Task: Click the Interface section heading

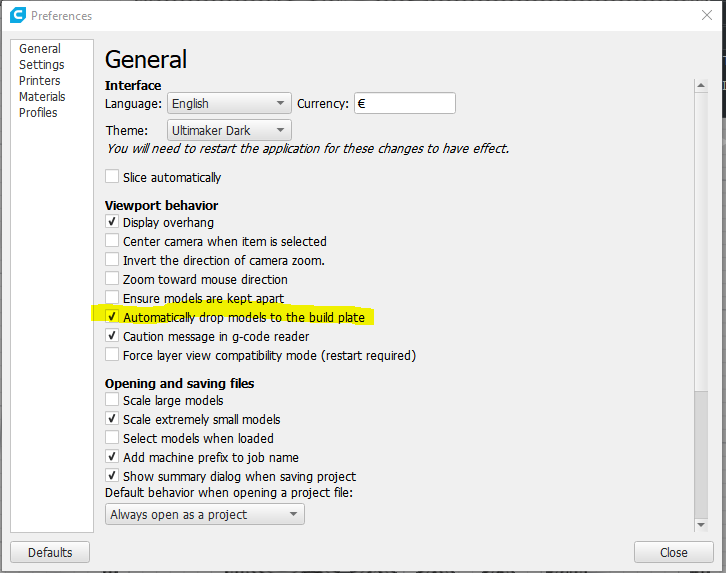Action: [x=133, y=85]
